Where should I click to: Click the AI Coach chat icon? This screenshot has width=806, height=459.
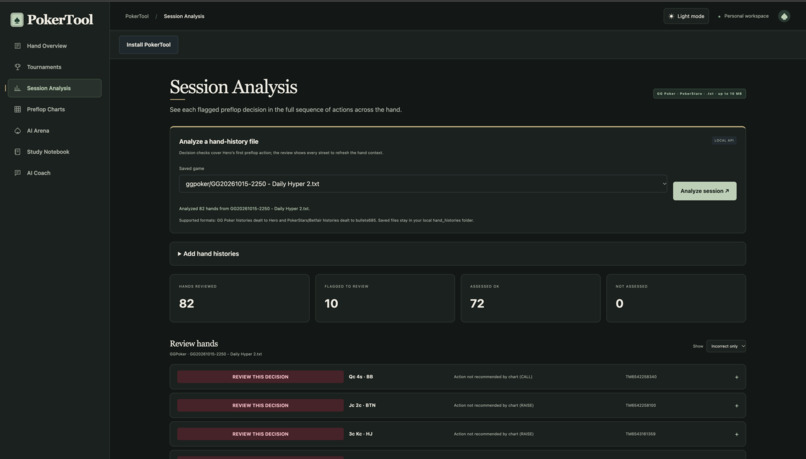17,173
